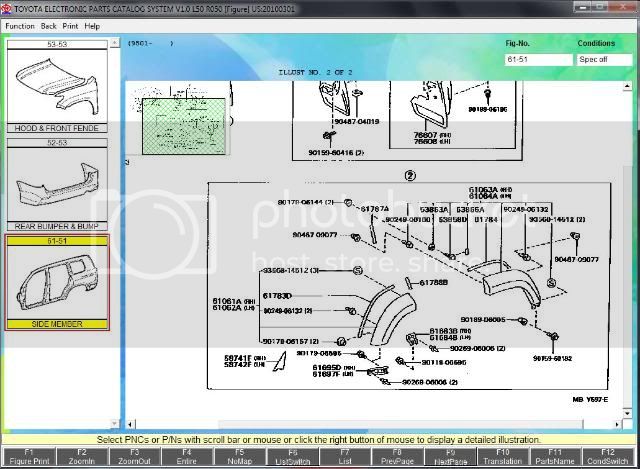This screenshot has height=469, width=640.
Task: Select part number 58741F RH
Action: click(x=245, y=358)
